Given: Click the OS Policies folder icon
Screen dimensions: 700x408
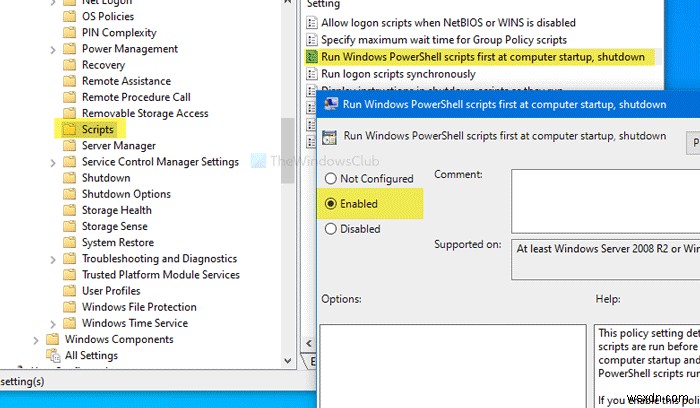Looking at the screenshot, I should click(69, 17).
